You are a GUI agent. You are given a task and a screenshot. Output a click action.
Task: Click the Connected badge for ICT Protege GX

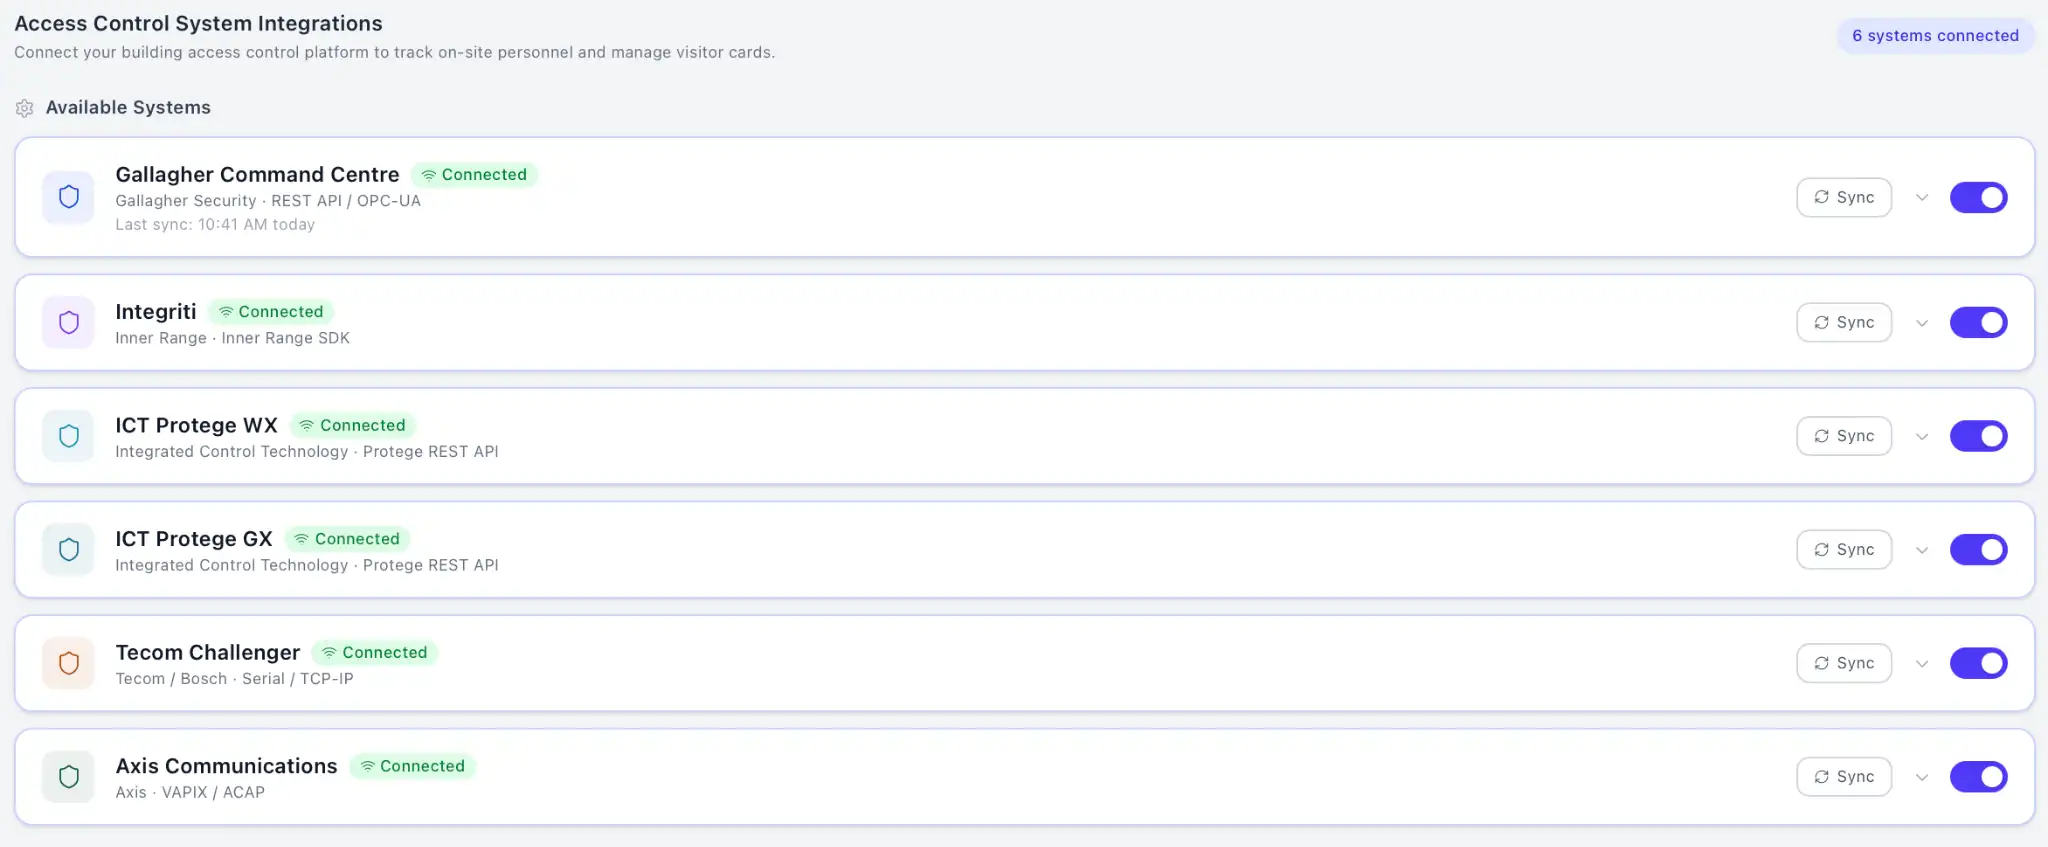tap(347, 539)
